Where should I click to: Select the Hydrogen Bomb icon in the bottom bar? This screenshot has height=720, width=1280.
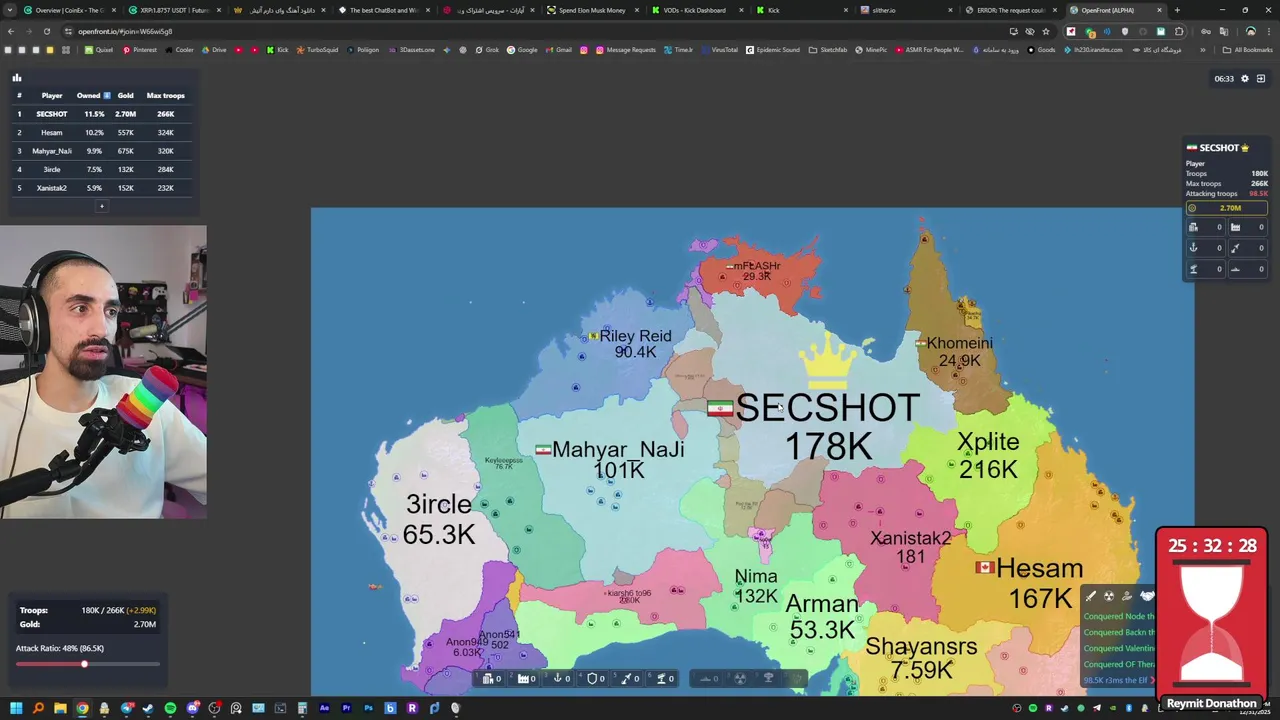click(x=768, y=678)
